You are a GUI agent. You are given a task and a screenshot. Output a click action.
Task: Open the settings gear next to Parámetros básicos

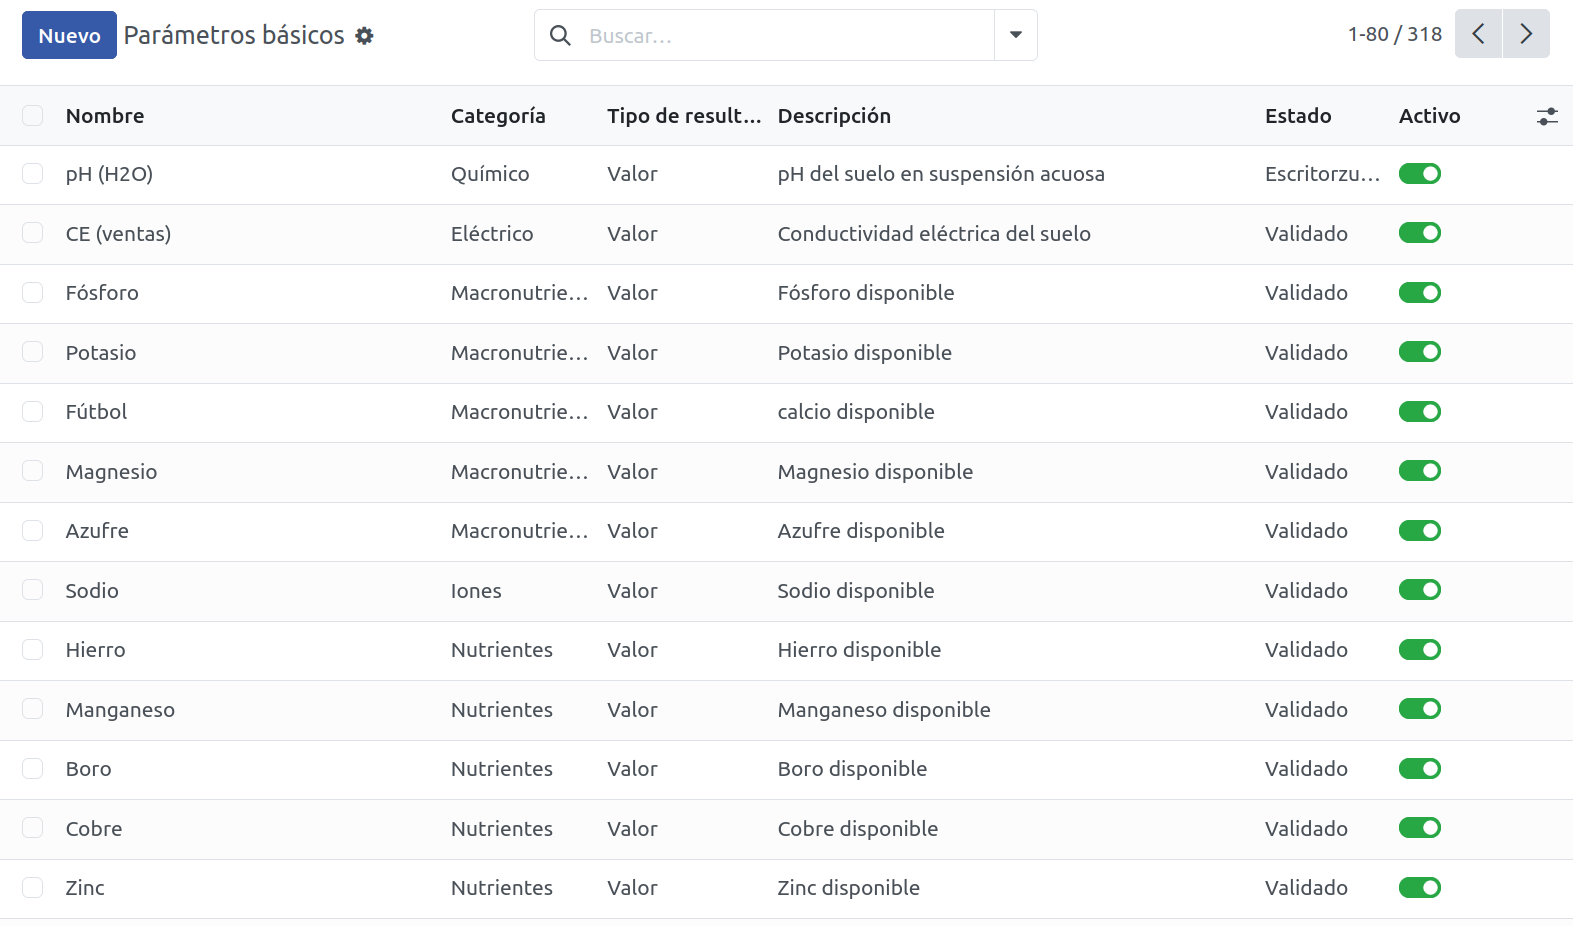[364, 36]
